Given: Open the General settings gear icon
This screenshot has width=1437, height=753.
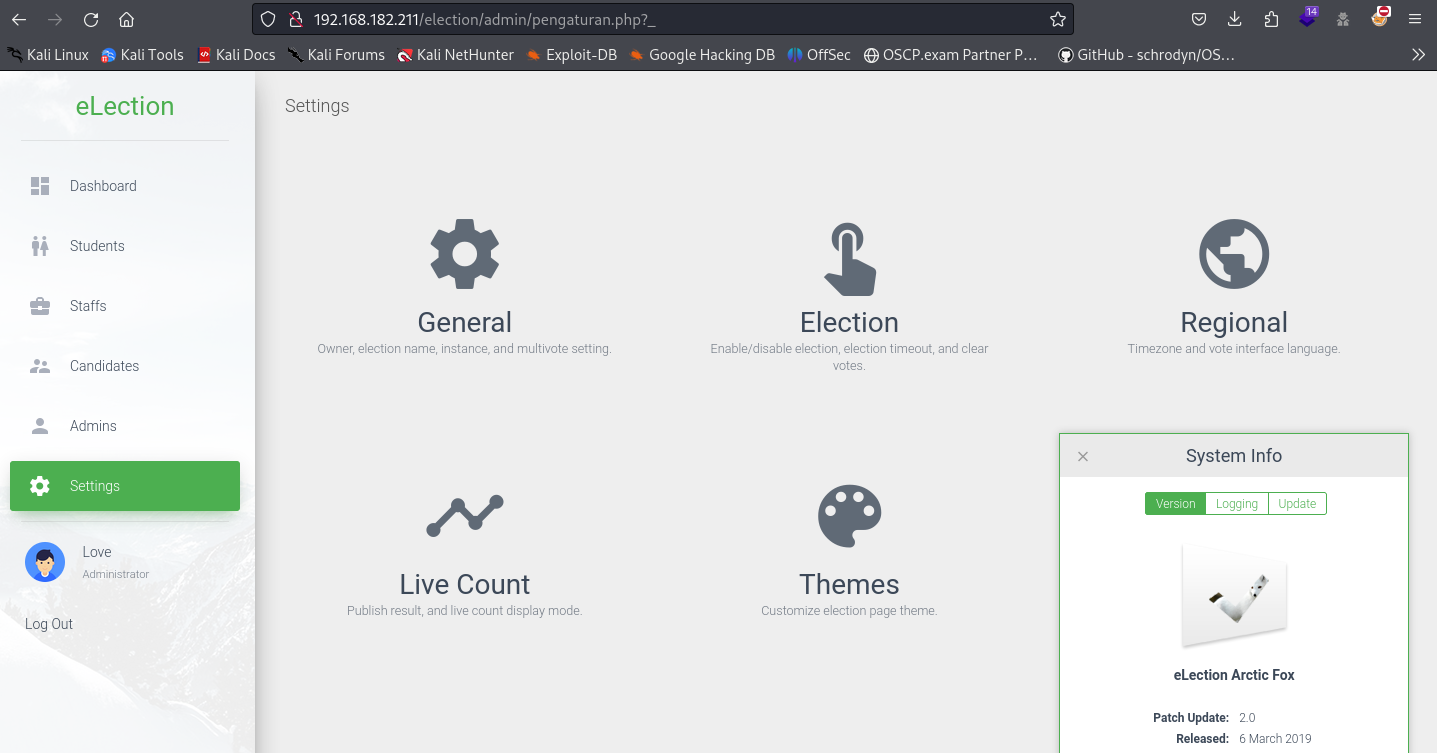Looking at the screenshot, I should pos(464,255).
